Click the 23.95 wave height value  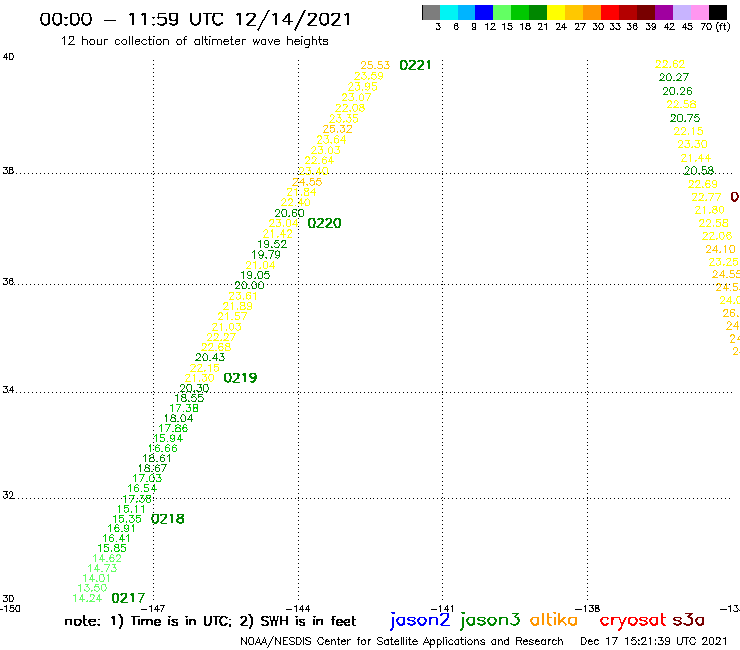click(362, 87)
